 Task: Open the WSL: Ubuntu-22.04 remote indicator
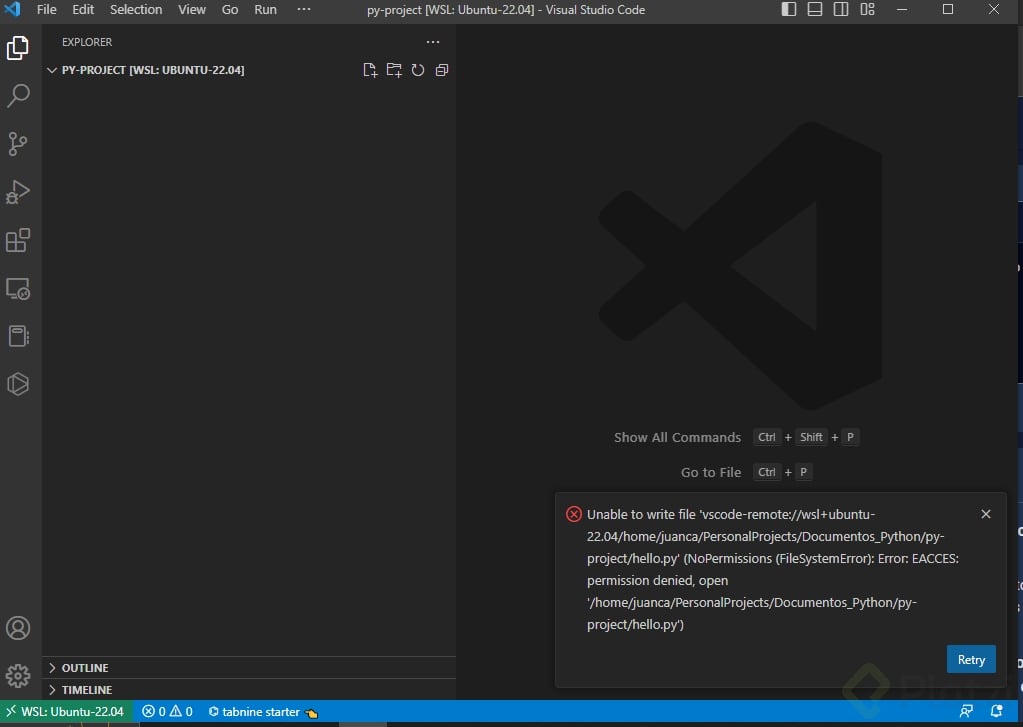[x=66, y=711]
